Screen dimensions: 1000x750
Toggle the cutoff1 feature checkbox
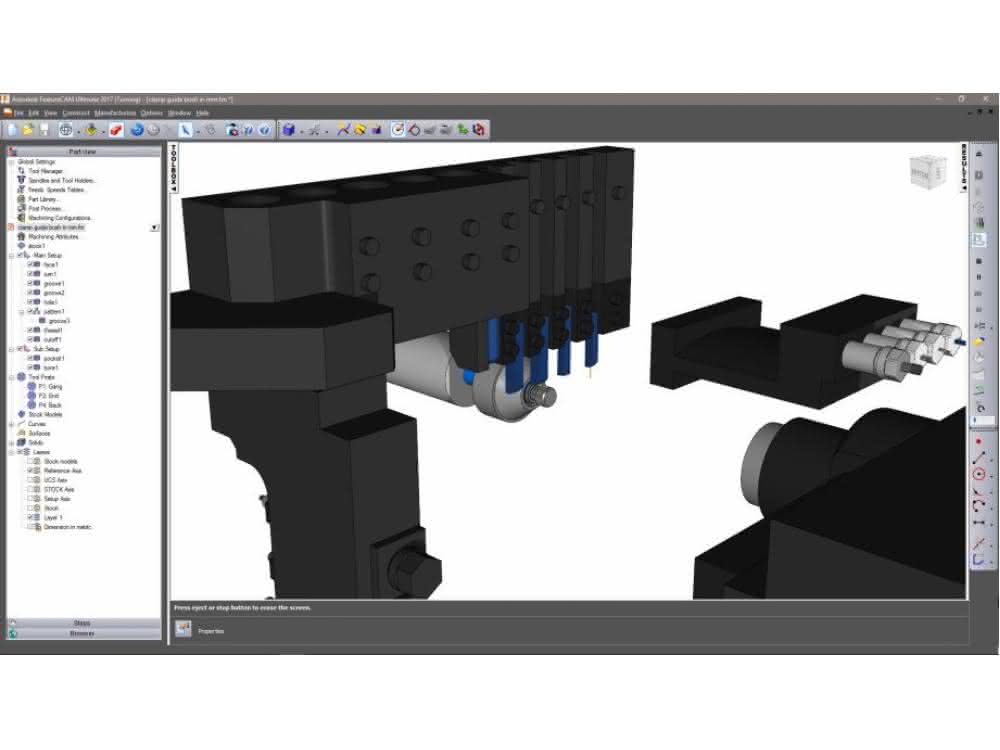pos(29,339)
